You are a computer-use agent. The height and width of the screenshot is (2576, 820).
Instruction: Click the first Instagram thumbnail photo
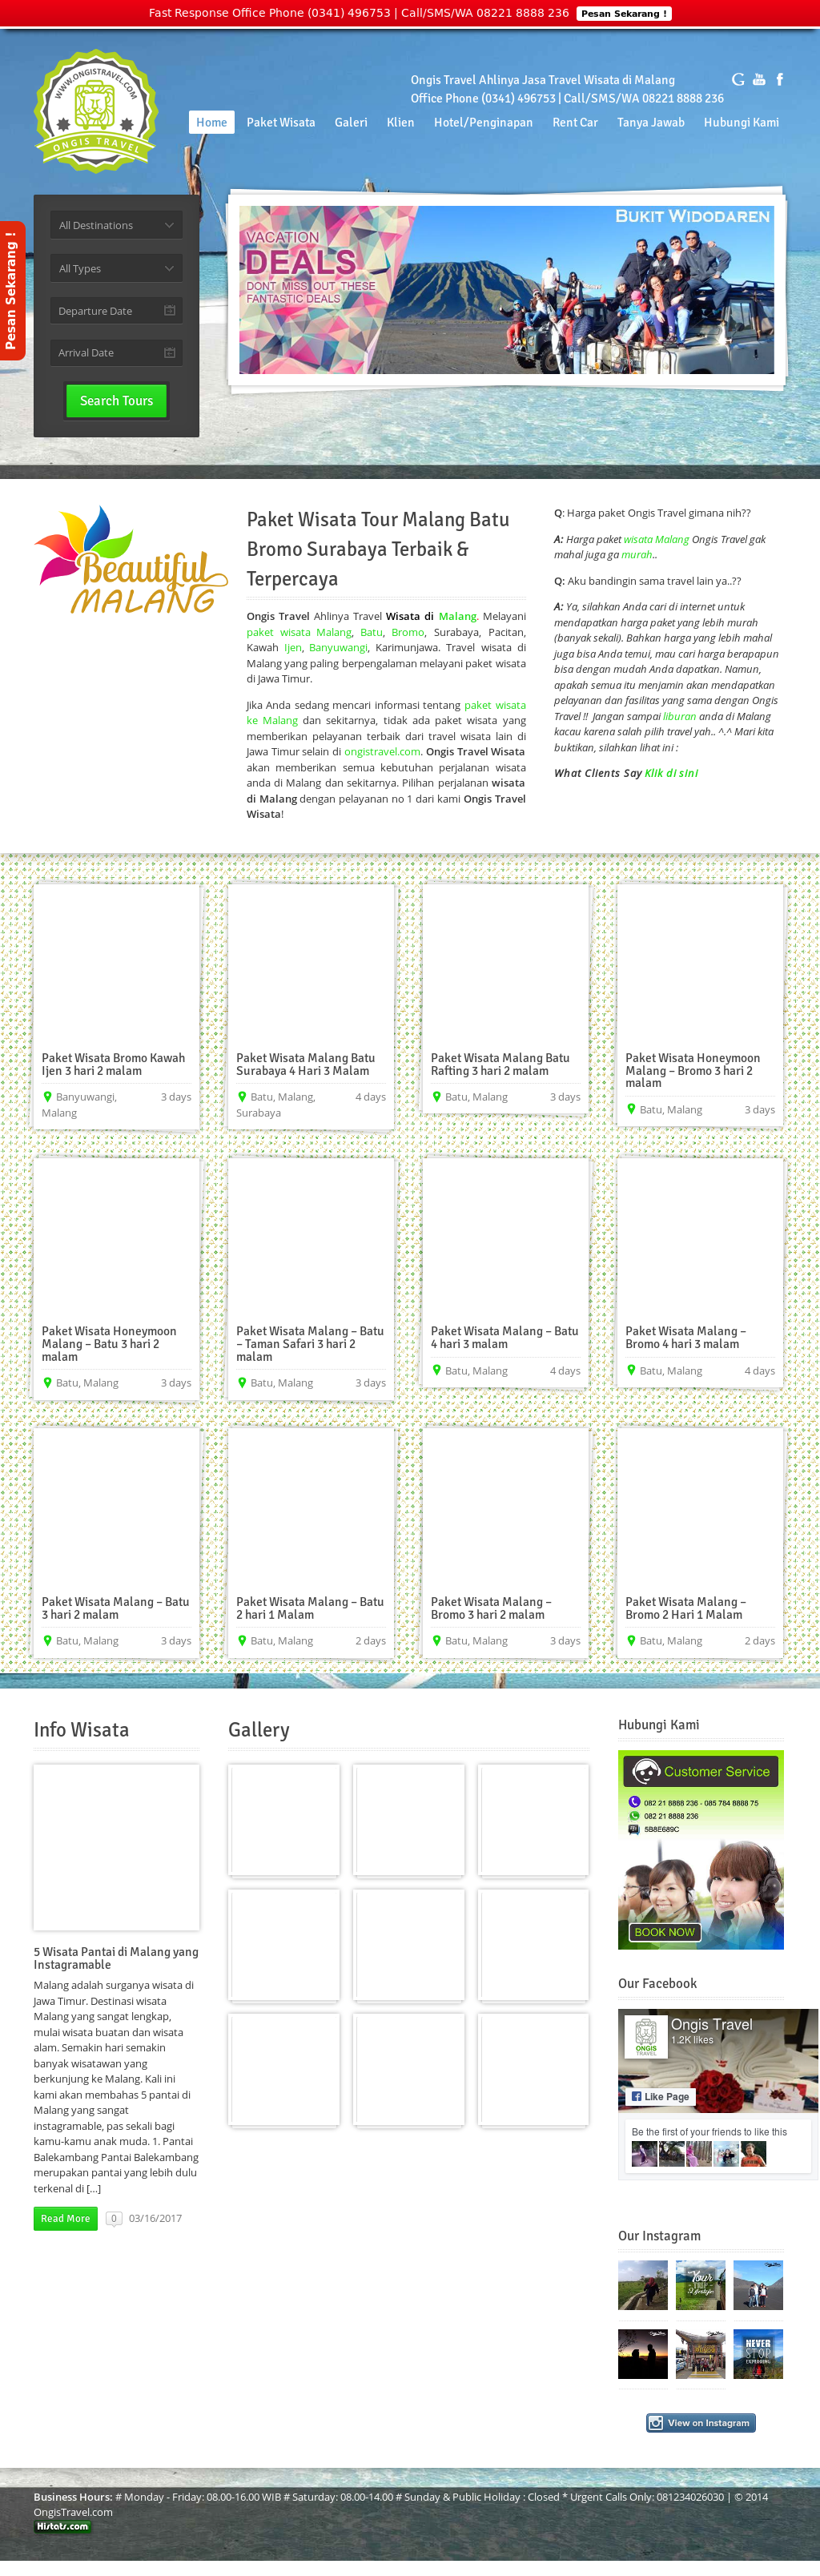point(643,2285)
